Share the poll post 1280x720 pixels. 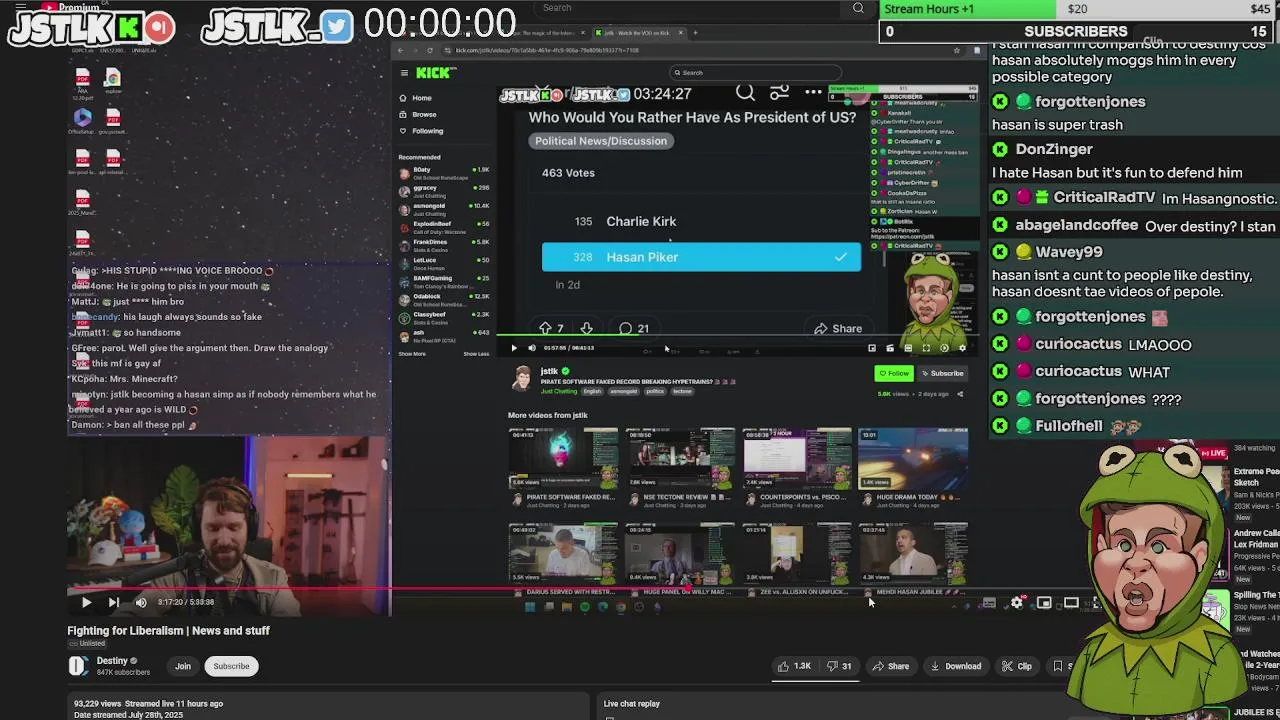tap(838, 328)
